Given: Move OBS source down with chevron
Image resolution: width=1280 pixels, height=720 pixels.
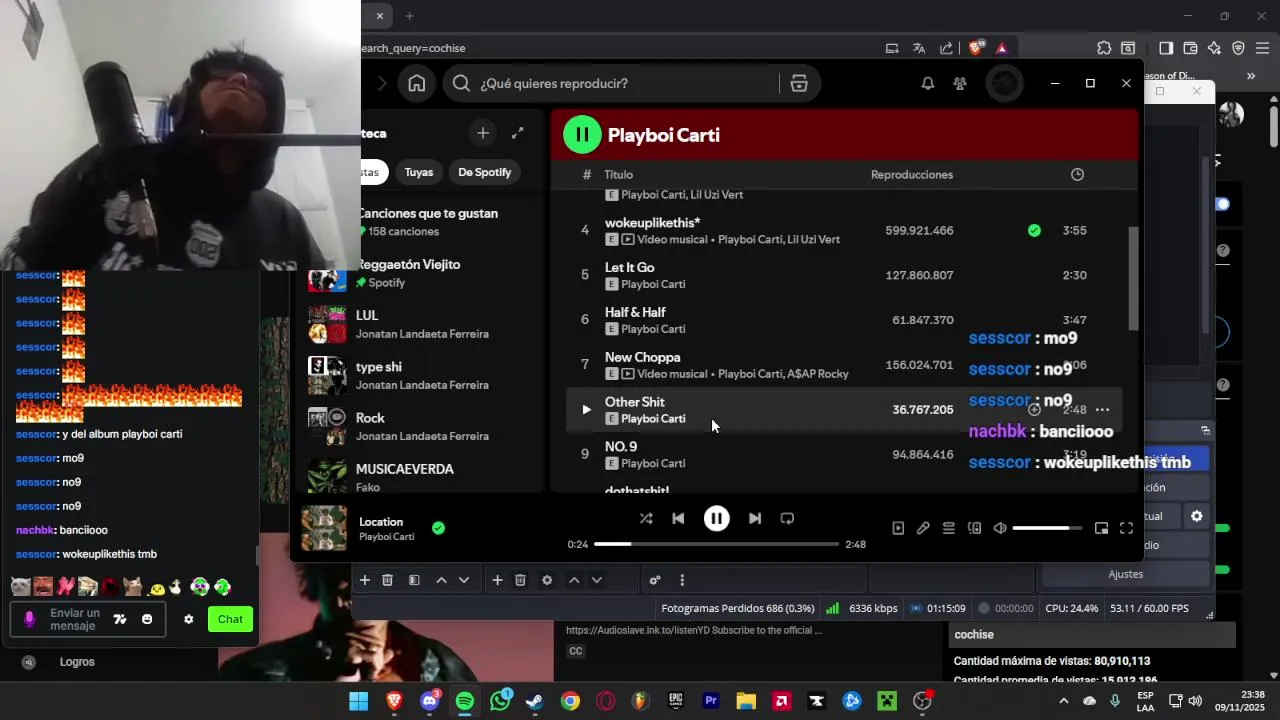Looking at the screenshot, I should pyautogui.click(x=597, y=580).
